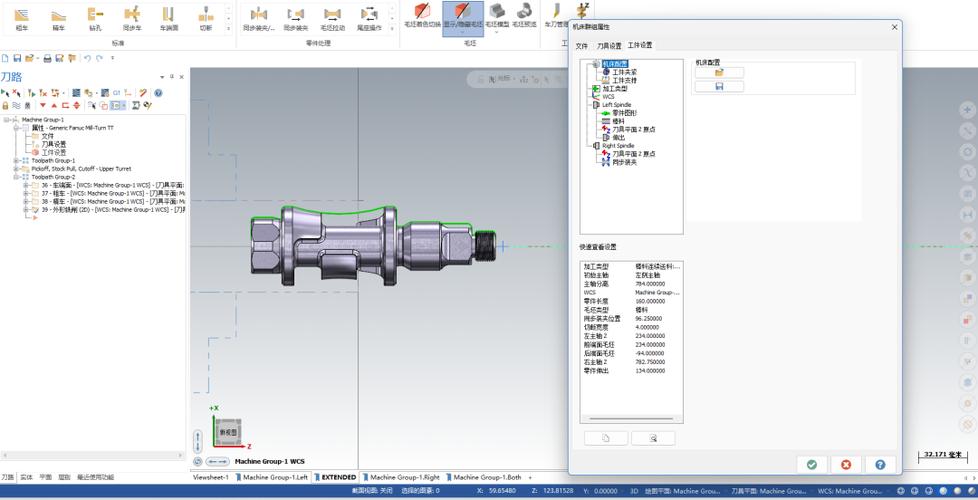The width and height of the screenshot is (978, 500).
Task: Expand Pickoff, Stock Pull, Cutoff - Upper Turret node
Action: point(16,168)
